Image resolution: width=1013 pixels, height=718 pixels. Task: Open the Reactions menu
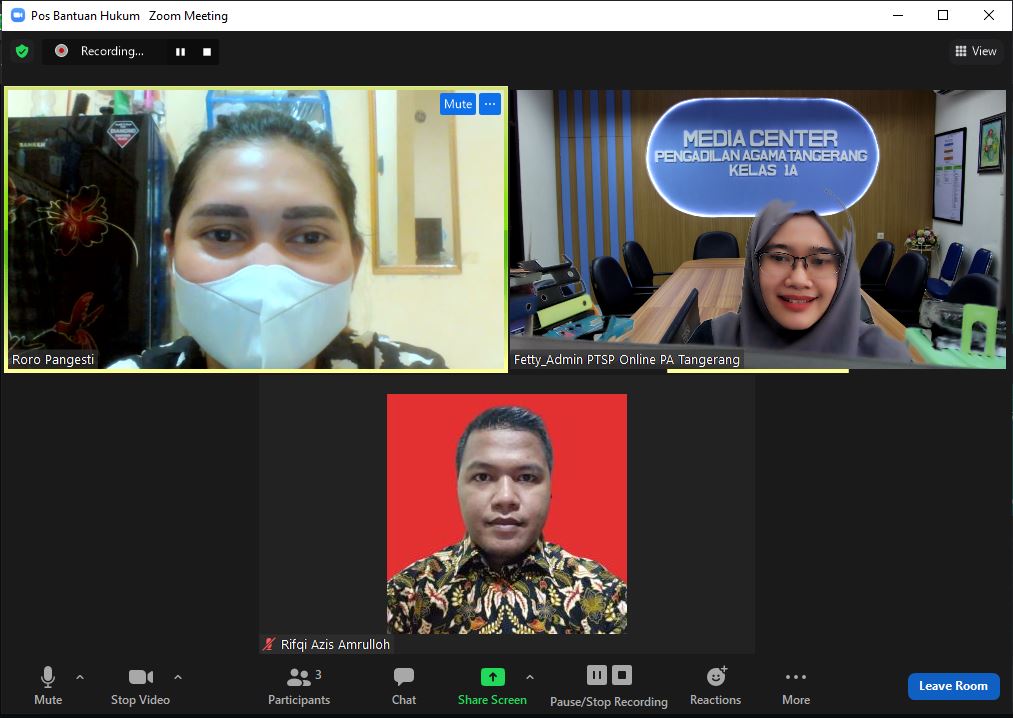(x=715, y=685)
